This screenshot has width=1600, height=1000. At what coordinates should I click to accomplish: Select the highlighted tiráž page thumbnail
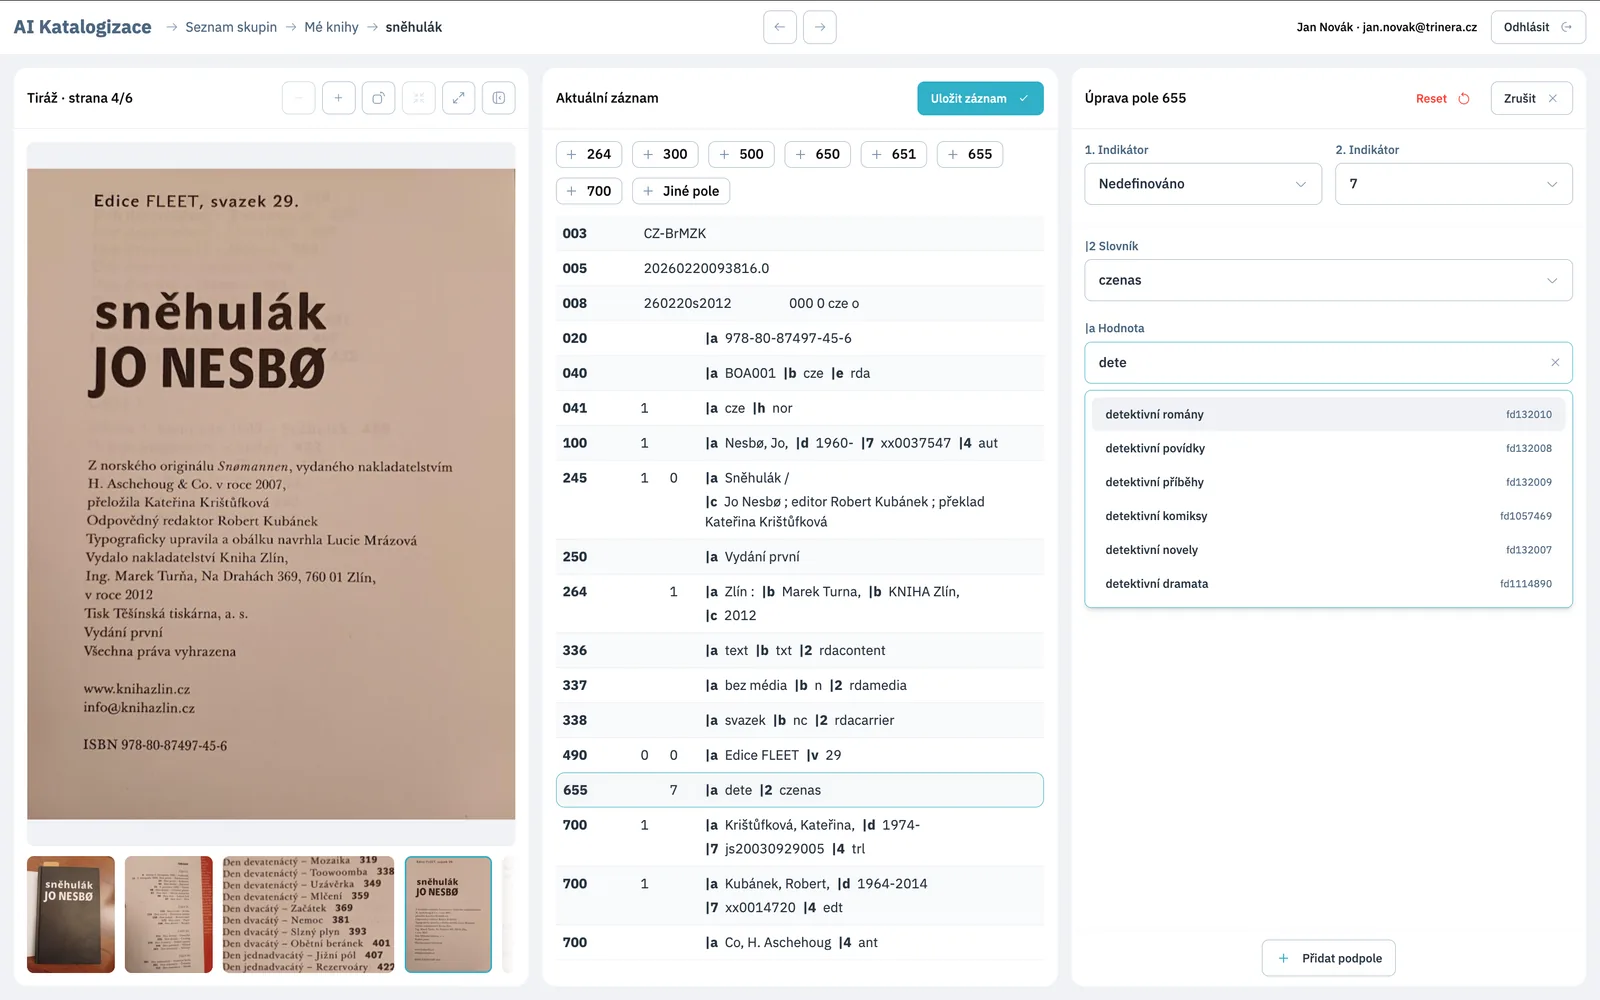click(448, 914)
